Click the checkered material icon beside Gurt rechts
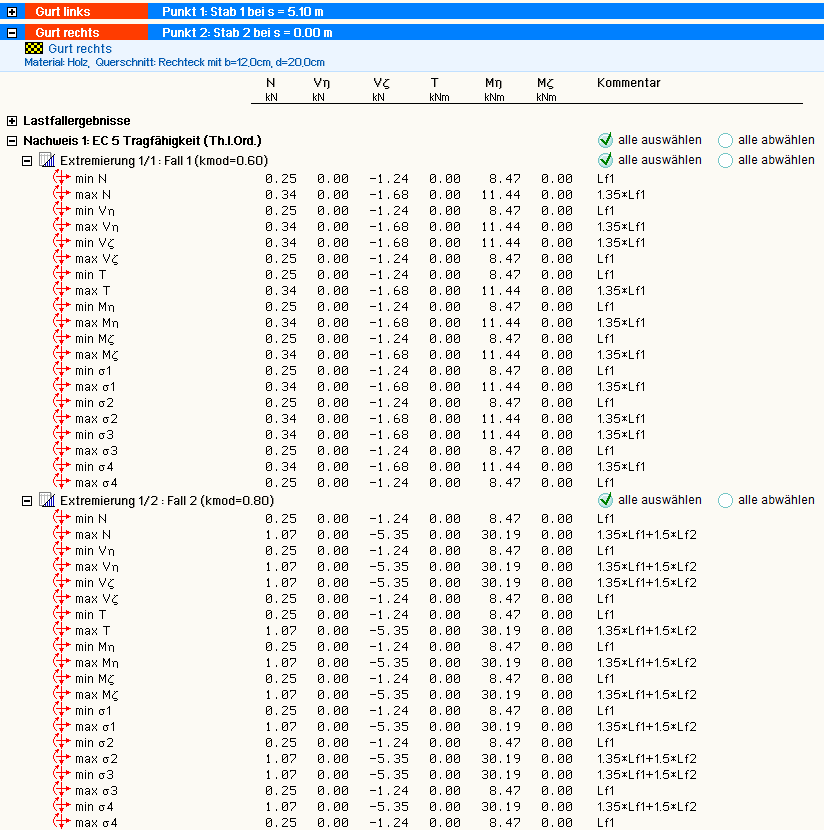 [34, 48]
